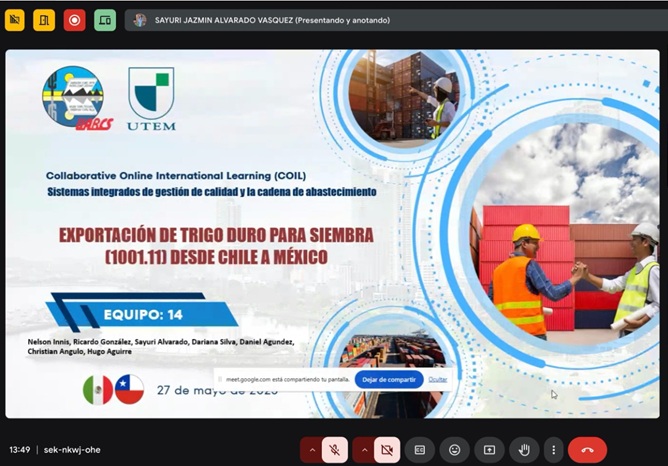Open the emoji reactions button
The width and height of the screenshot is (668, 466).
[455, 450]
